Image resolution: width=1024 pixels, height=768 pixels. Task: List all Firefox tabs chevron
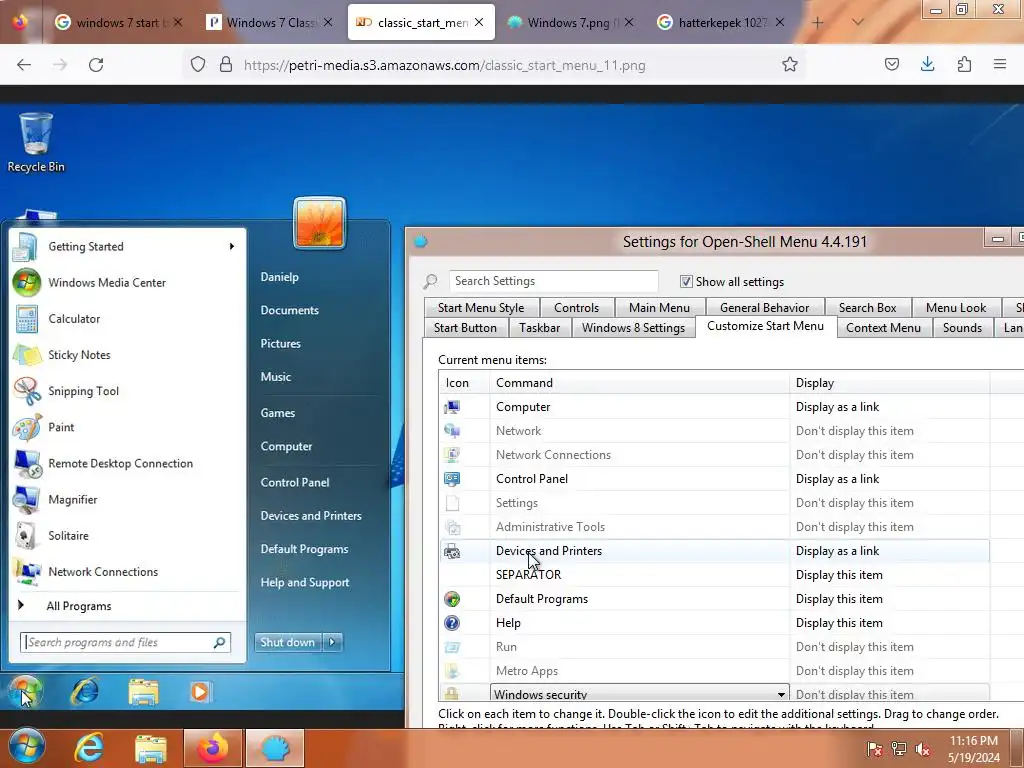tap(858, 22)
